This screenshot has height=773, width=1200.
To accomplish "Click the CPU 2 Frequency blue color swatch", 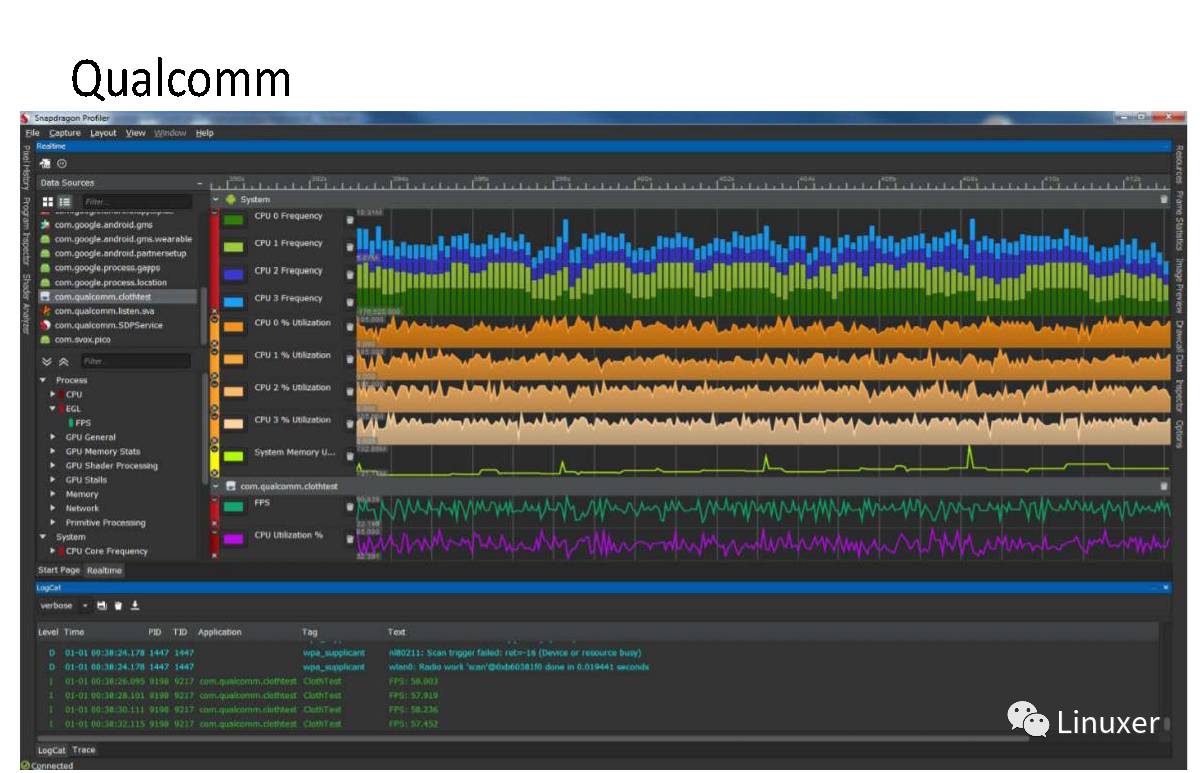I will click(234, 274).
